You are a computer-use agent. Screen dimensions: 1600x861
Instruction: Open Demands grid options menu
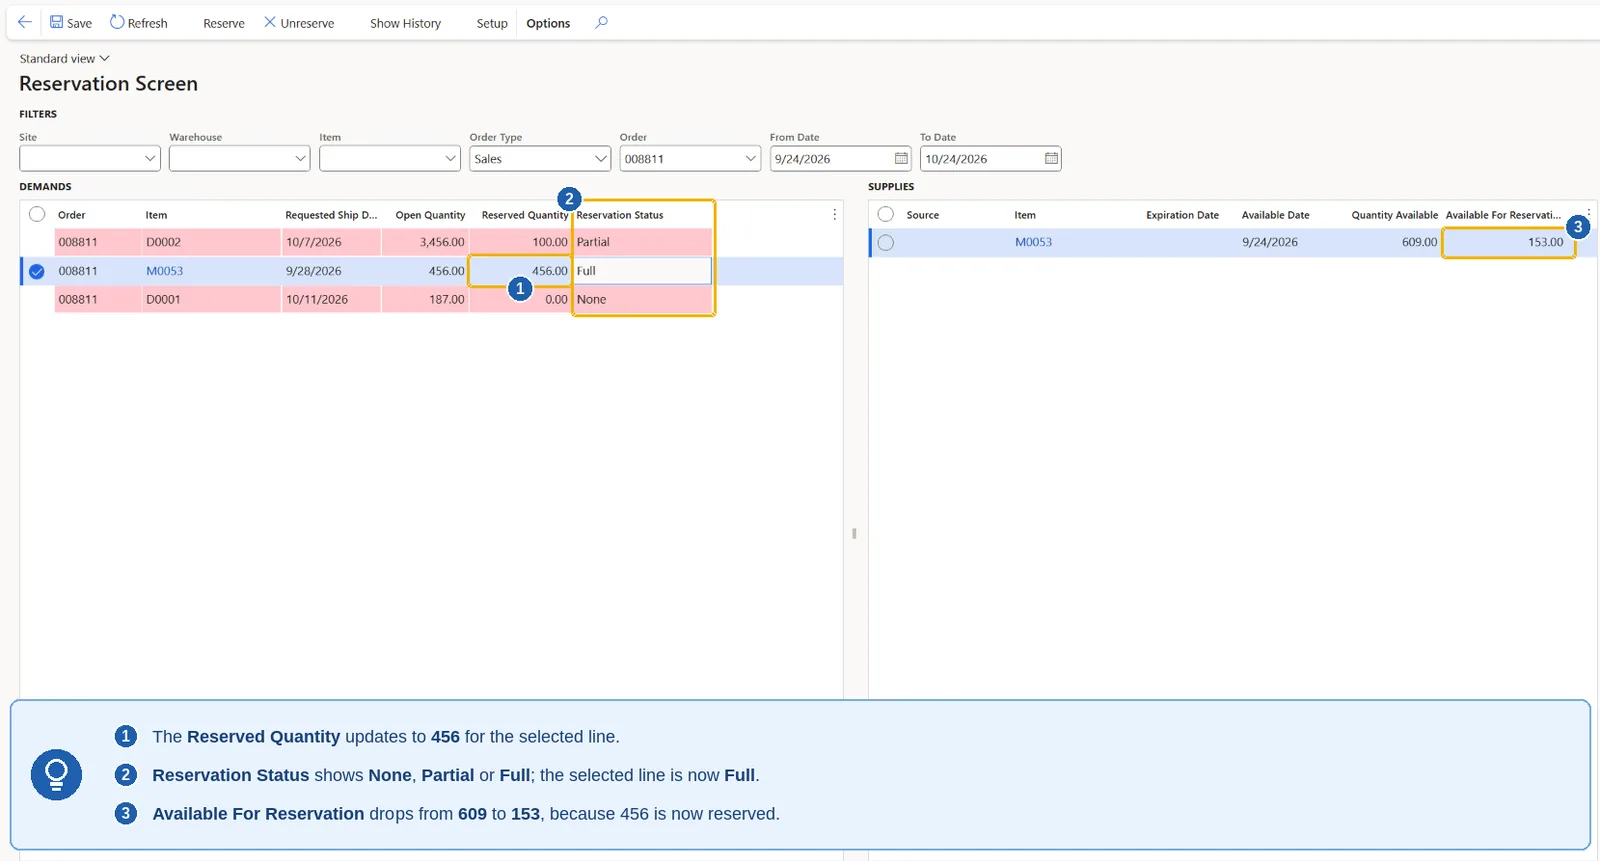point(835,214)
